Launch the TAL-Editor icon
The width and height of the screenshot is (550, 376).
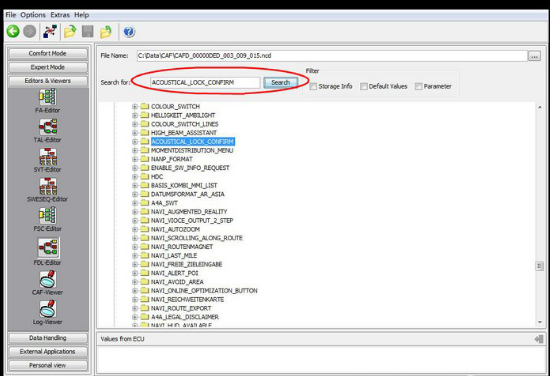(x=47, y=127)
